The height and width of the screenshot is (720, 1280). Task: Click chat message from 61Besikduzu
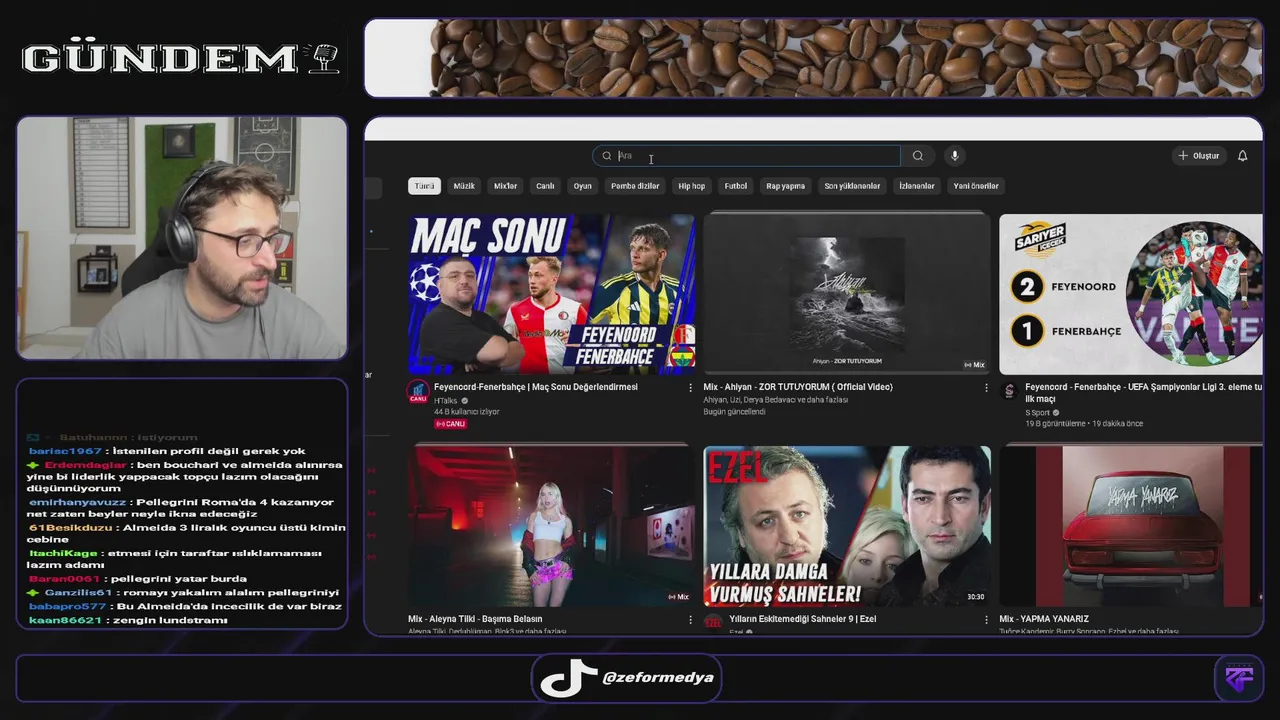pos(186,533)
